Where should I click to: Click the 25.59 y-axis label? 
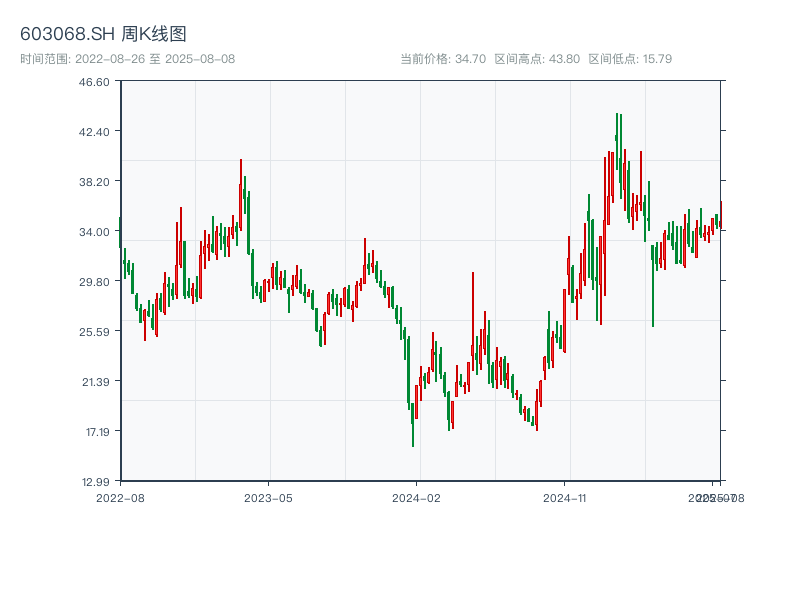click(x=94, y=332)
